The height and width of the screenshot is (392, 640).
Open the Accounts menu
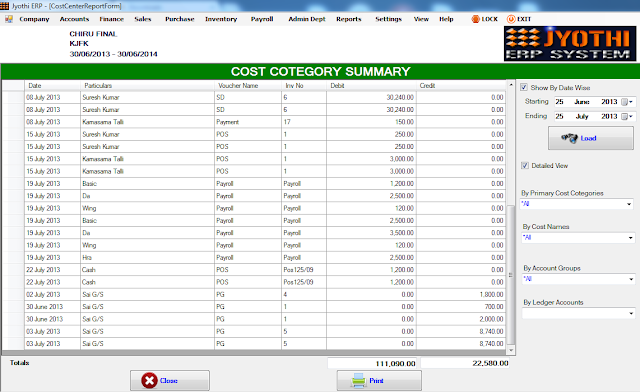coord(74,19)
